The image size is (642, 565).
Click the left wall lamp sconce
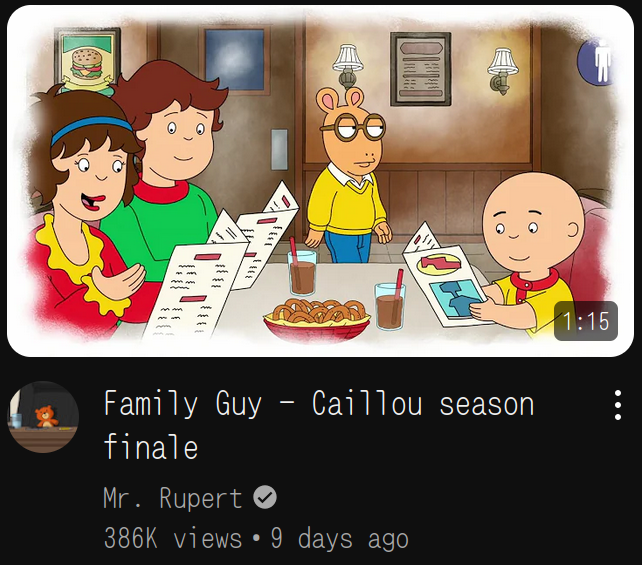[347, 64]
